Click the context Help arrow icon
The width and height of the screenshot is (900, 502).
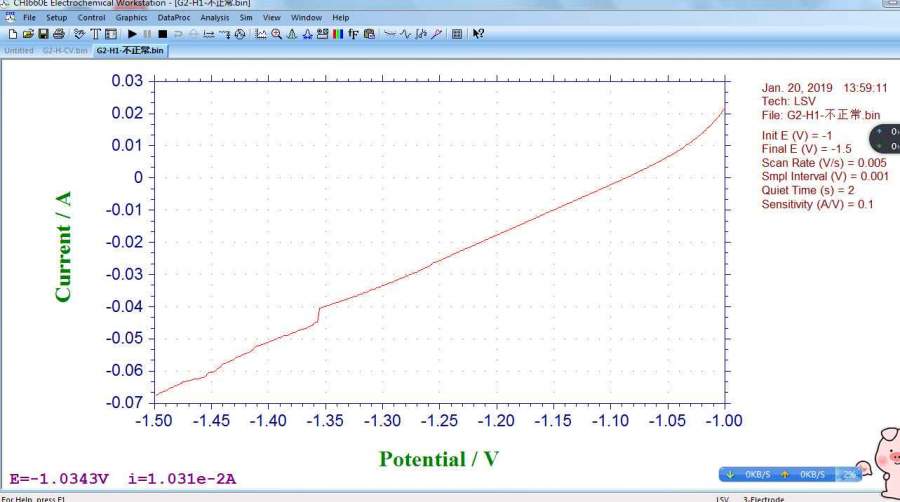(x=478, y=34)
